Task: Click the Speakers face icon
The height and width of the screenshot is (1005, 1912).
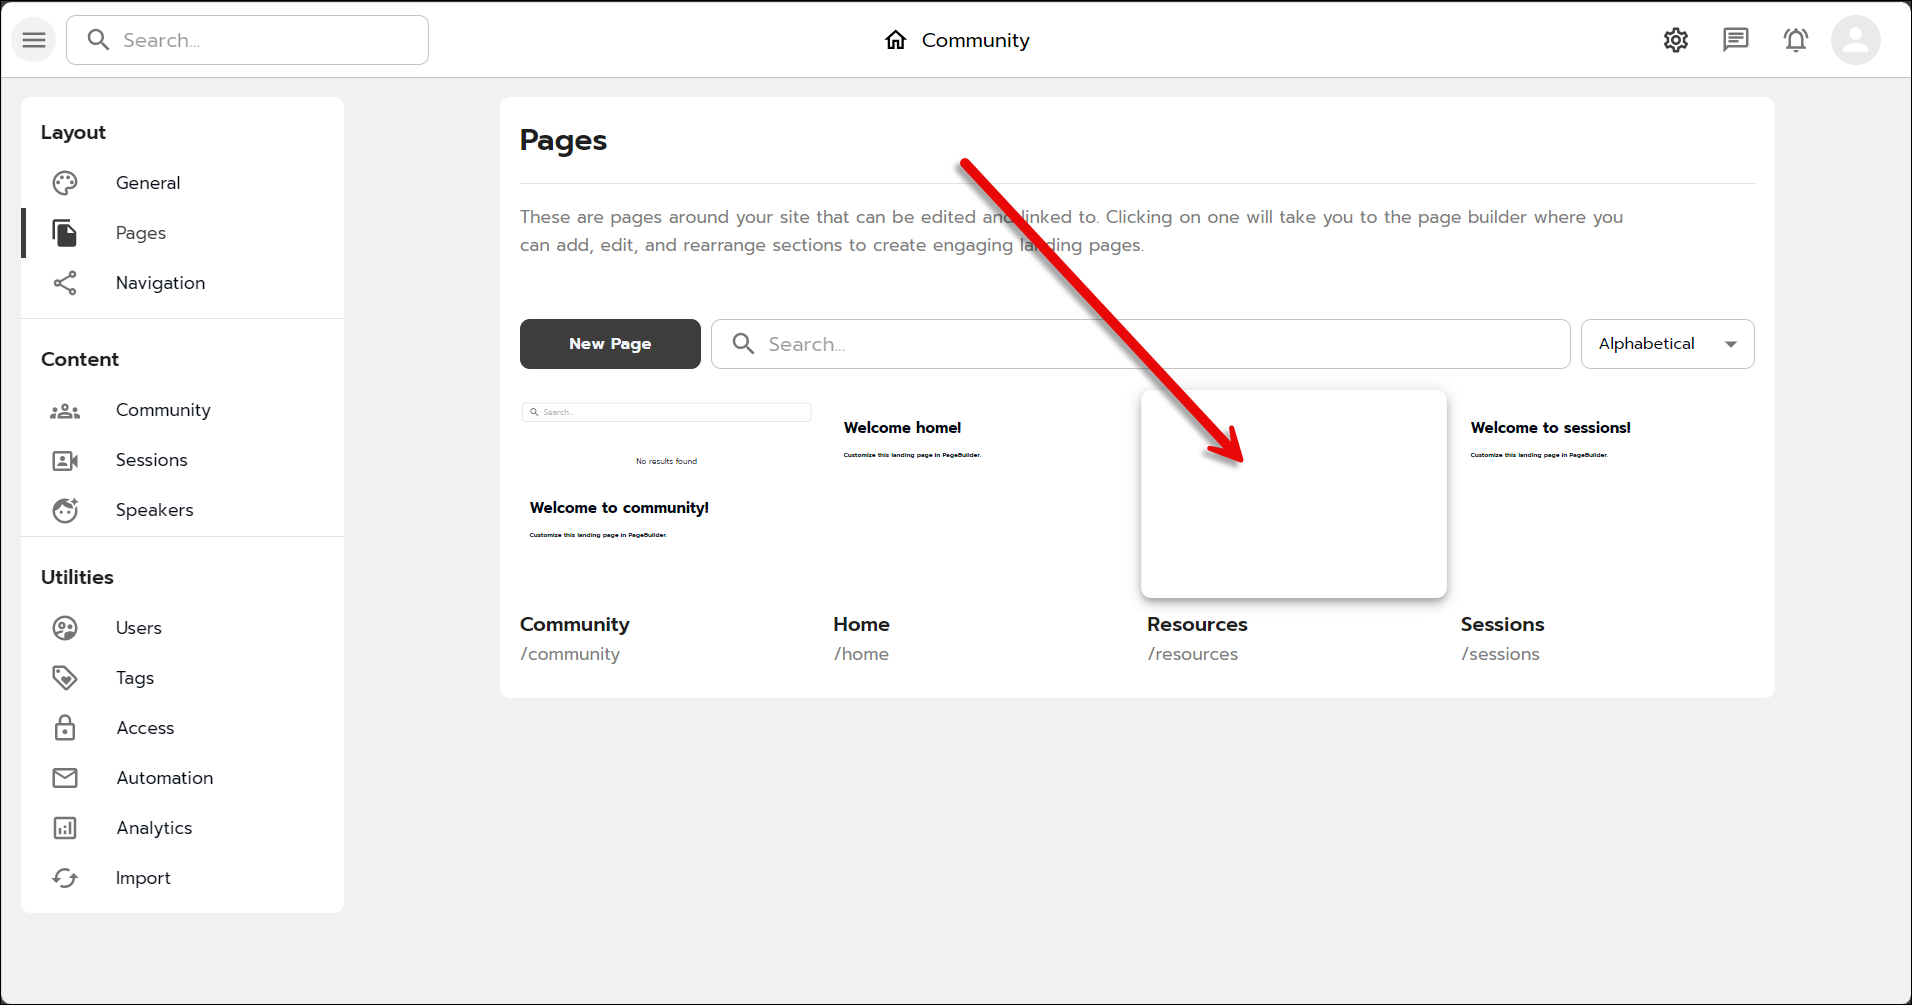Action: [65, 510]
